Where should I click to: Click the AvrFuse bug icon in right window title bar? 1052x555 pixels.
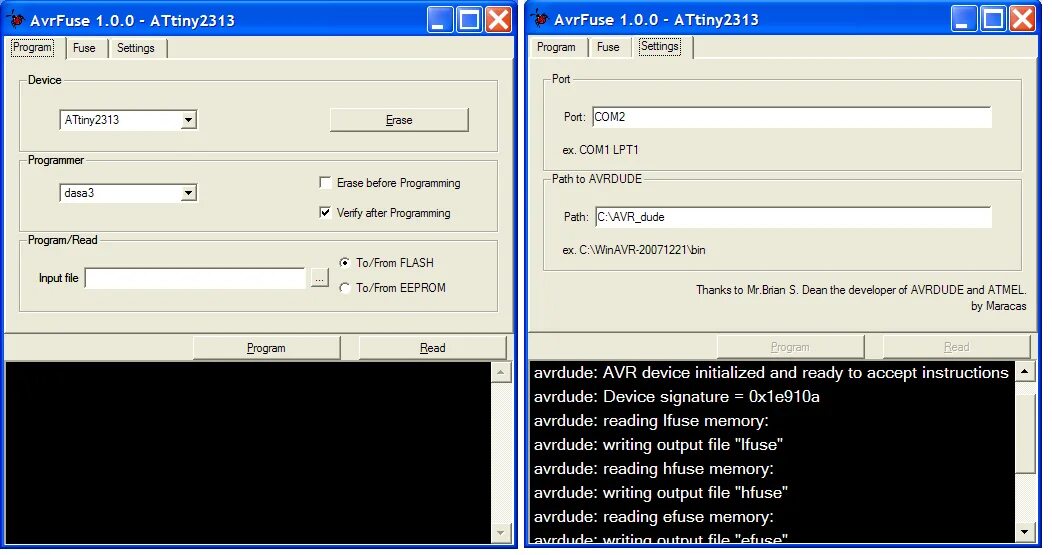pyautogui.click(x=540, y=19)
